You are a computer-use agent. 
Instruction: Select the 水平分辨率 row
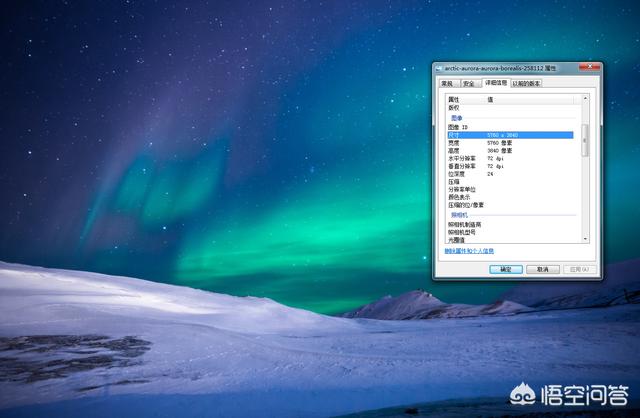(510, 158)
